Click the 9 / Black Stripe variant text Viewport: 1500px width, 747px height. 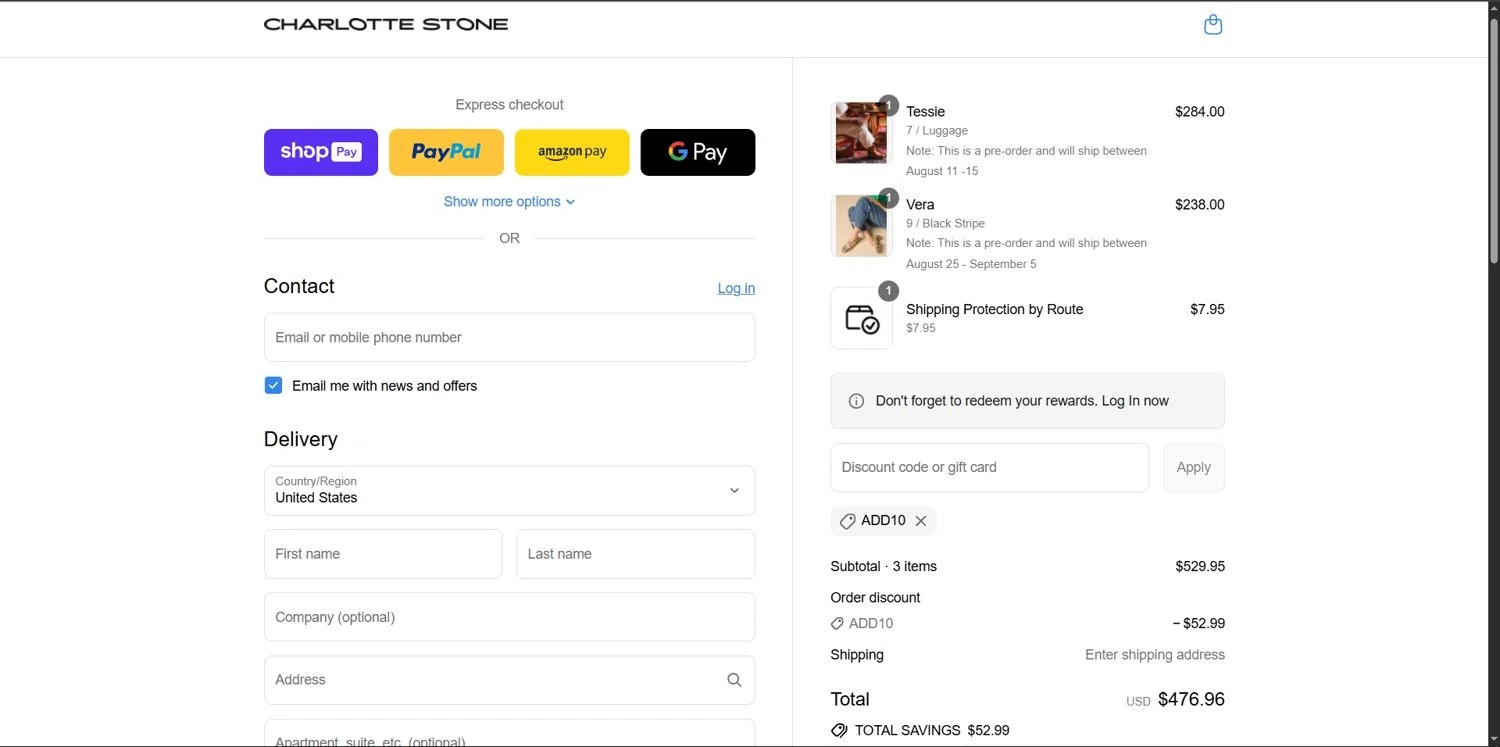tap(945, 223)
